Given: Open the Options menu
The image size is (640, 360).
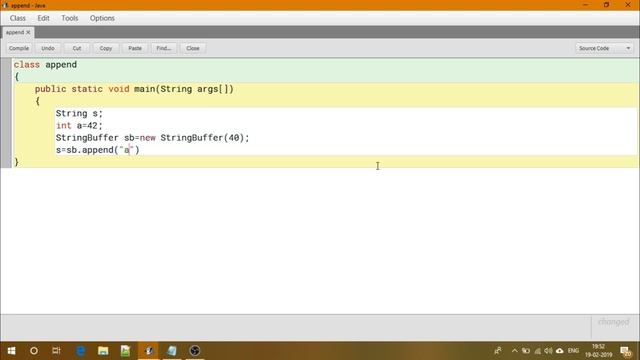Looking at the screenshot, I should click(102, 18).
